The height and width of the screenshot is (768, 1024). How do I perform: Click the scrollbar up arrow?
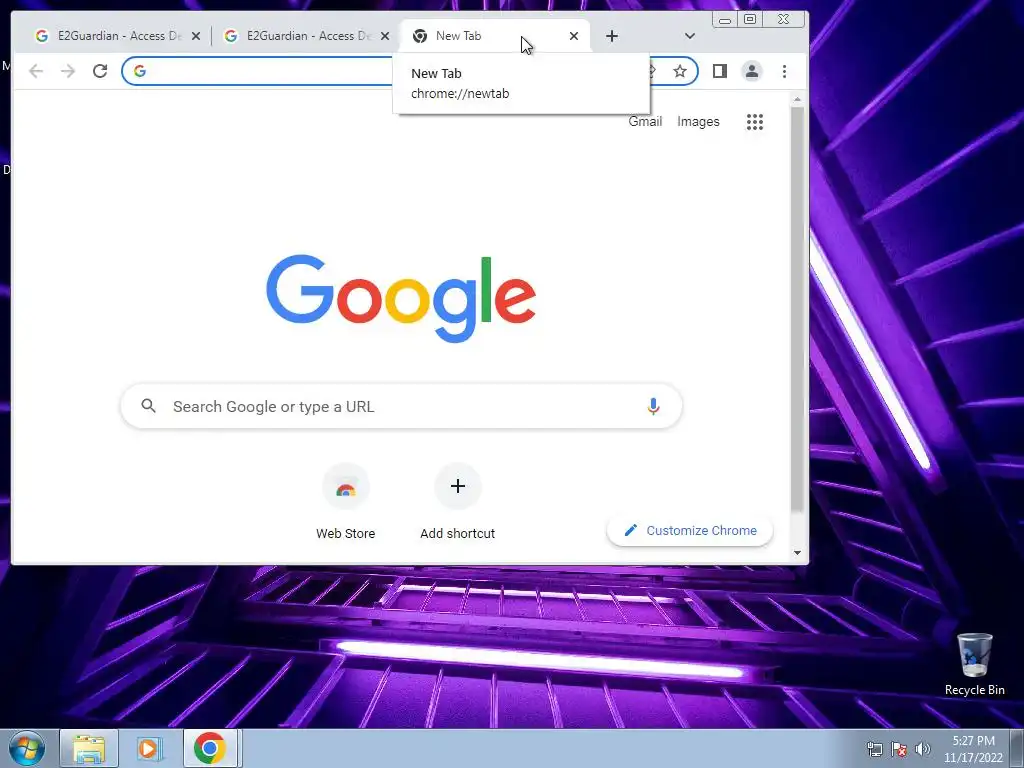(x=797, y=99)
